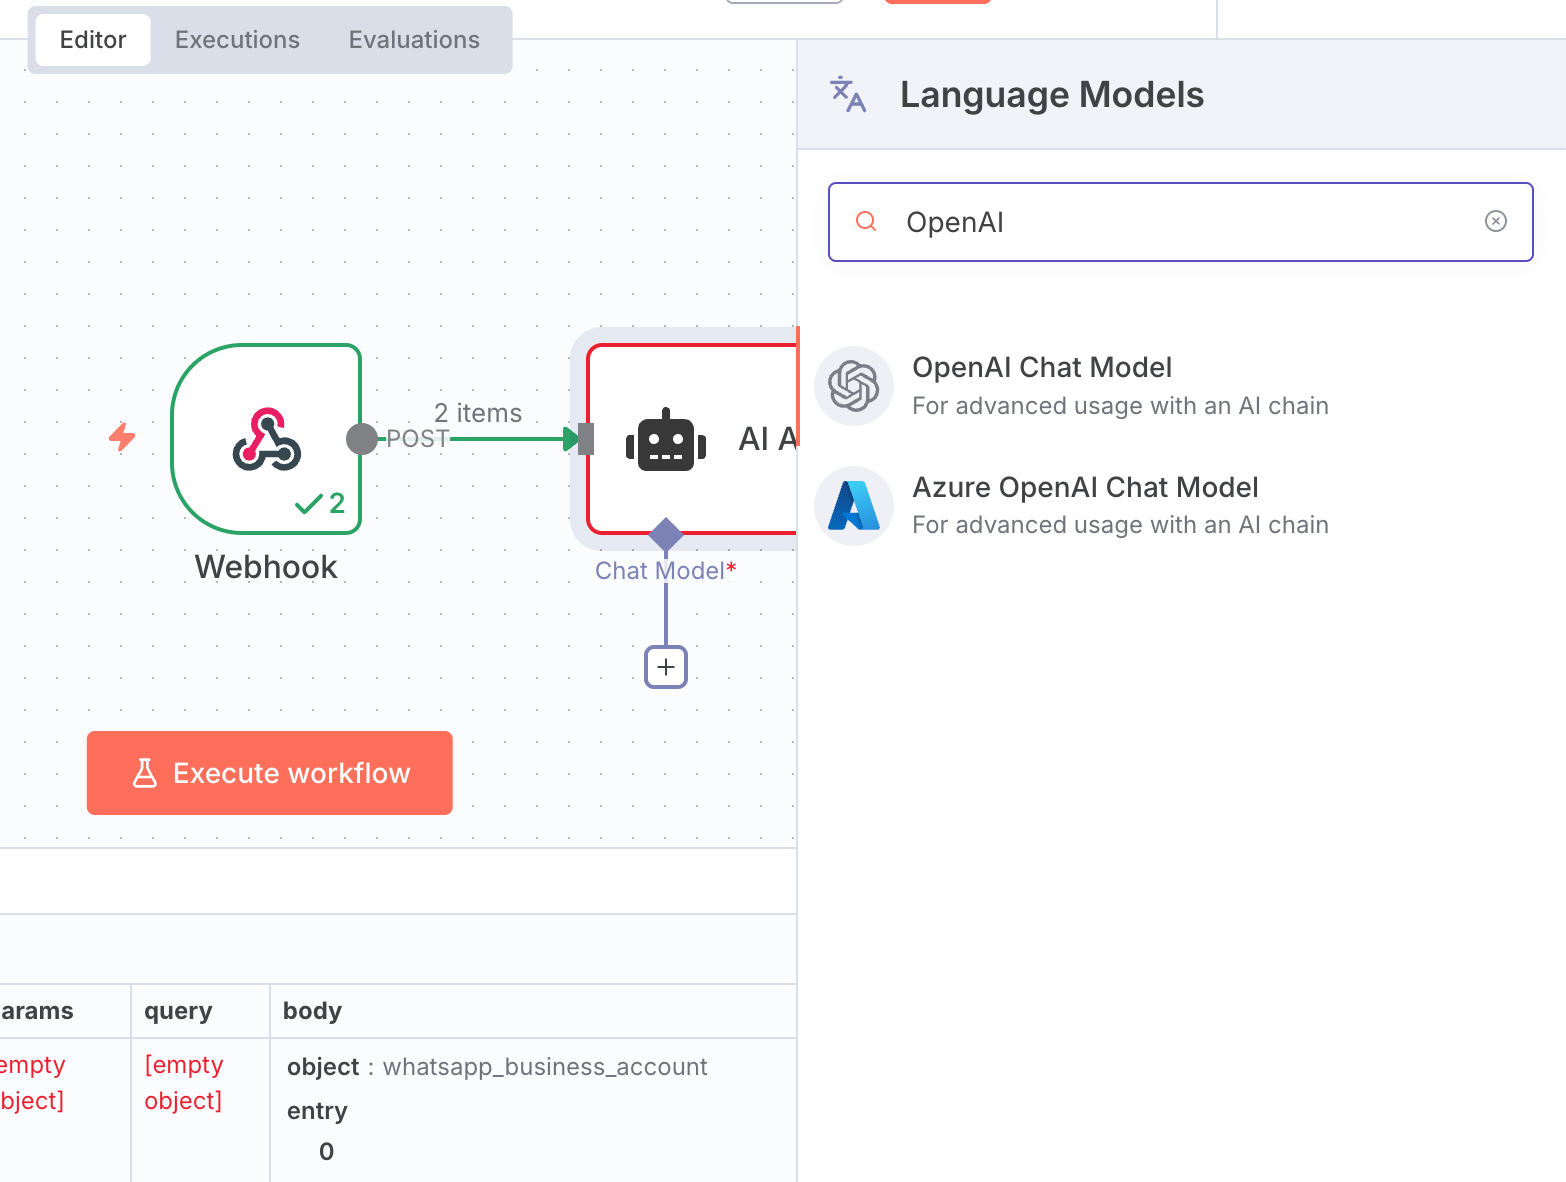
Task: Click the Execute workflow button
Action: coord(270,773)
